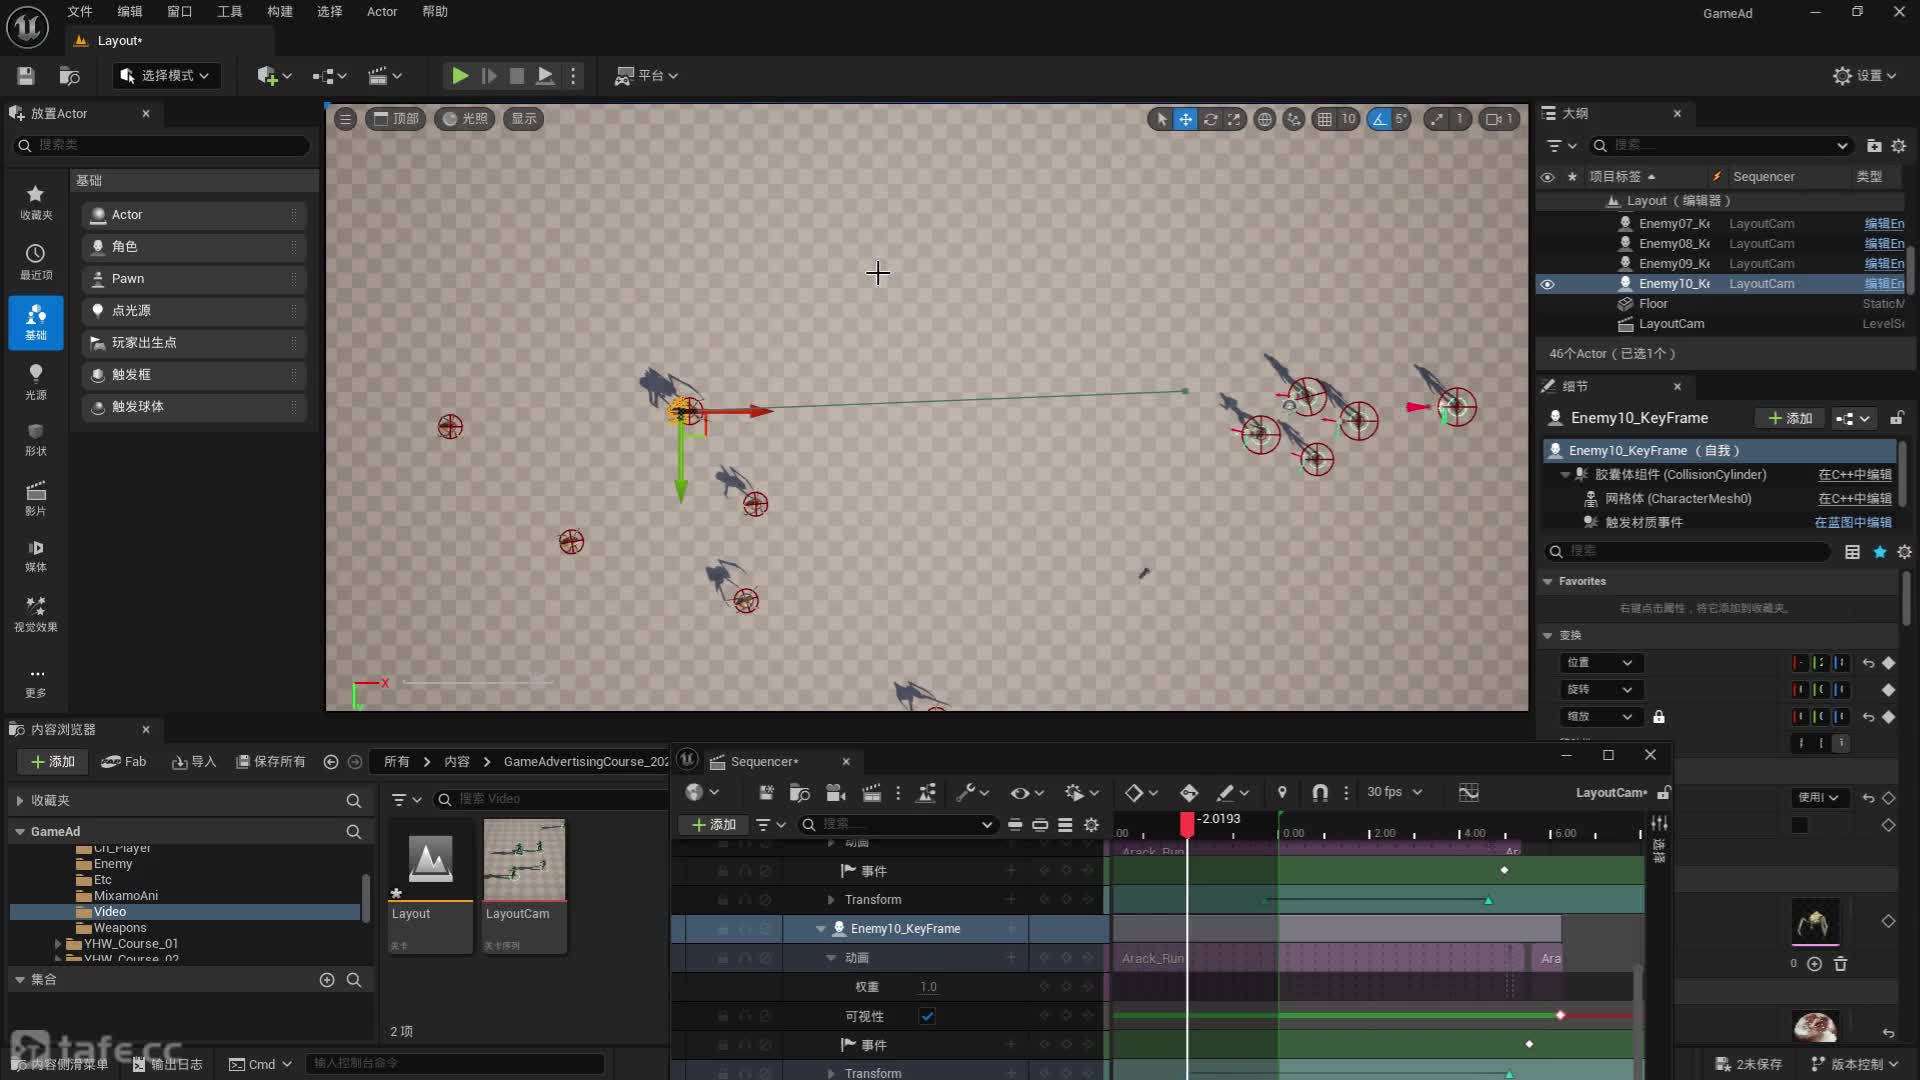The image size is (1920, 1080).
Task: Open the 30 fps dropdown in Sequencer
Action: (1394, 792)
